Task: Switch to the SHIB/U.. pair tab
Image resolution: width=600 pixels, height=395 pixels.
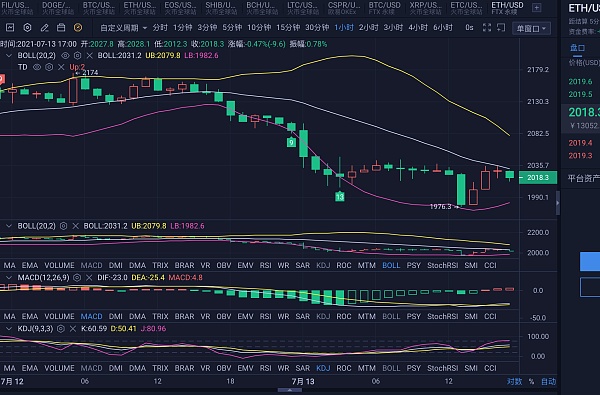Action: point(220,8)
